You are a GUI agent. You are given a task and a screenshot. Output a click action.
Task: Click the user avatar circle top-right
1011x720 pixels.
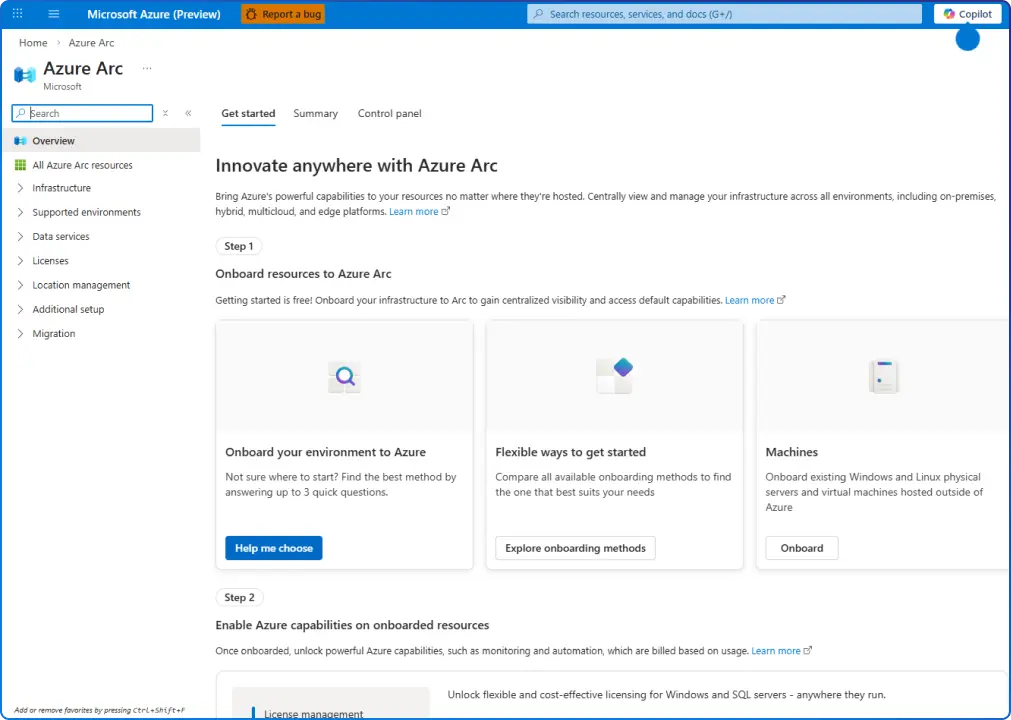coord(966,38)
